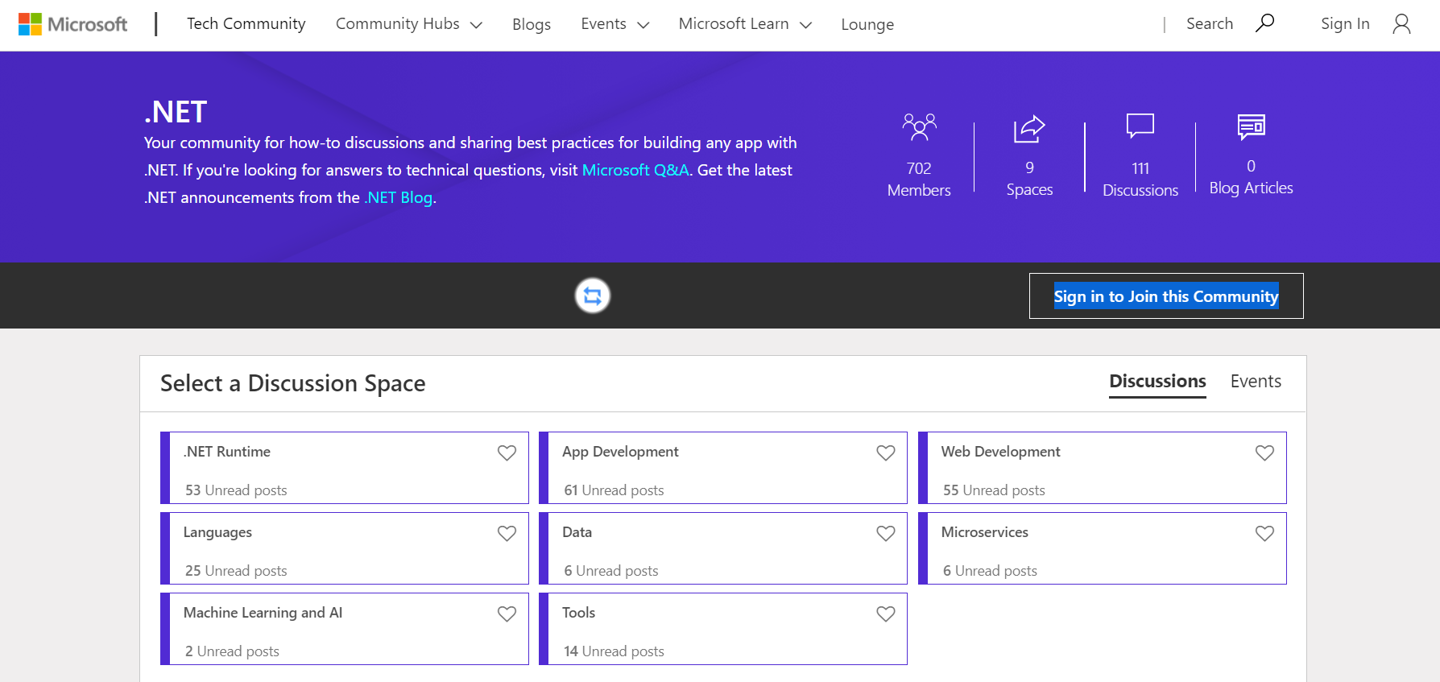Image resolution: width=1440 pixels, height=682 pixels.
Task: Click Sign in to Join this Community
Action: (x=1166, y=296)
